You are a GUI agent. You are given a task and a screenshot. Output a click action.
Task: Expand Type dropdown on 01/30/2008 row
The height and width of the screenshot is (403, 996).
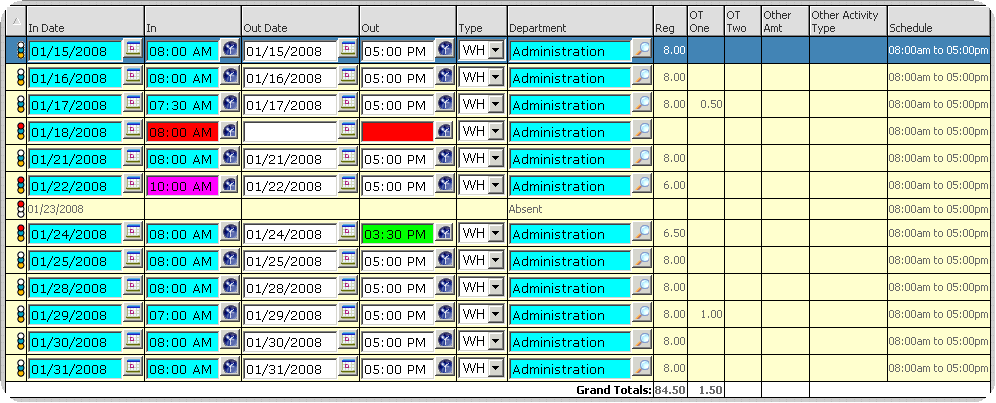tap(495, 341)
